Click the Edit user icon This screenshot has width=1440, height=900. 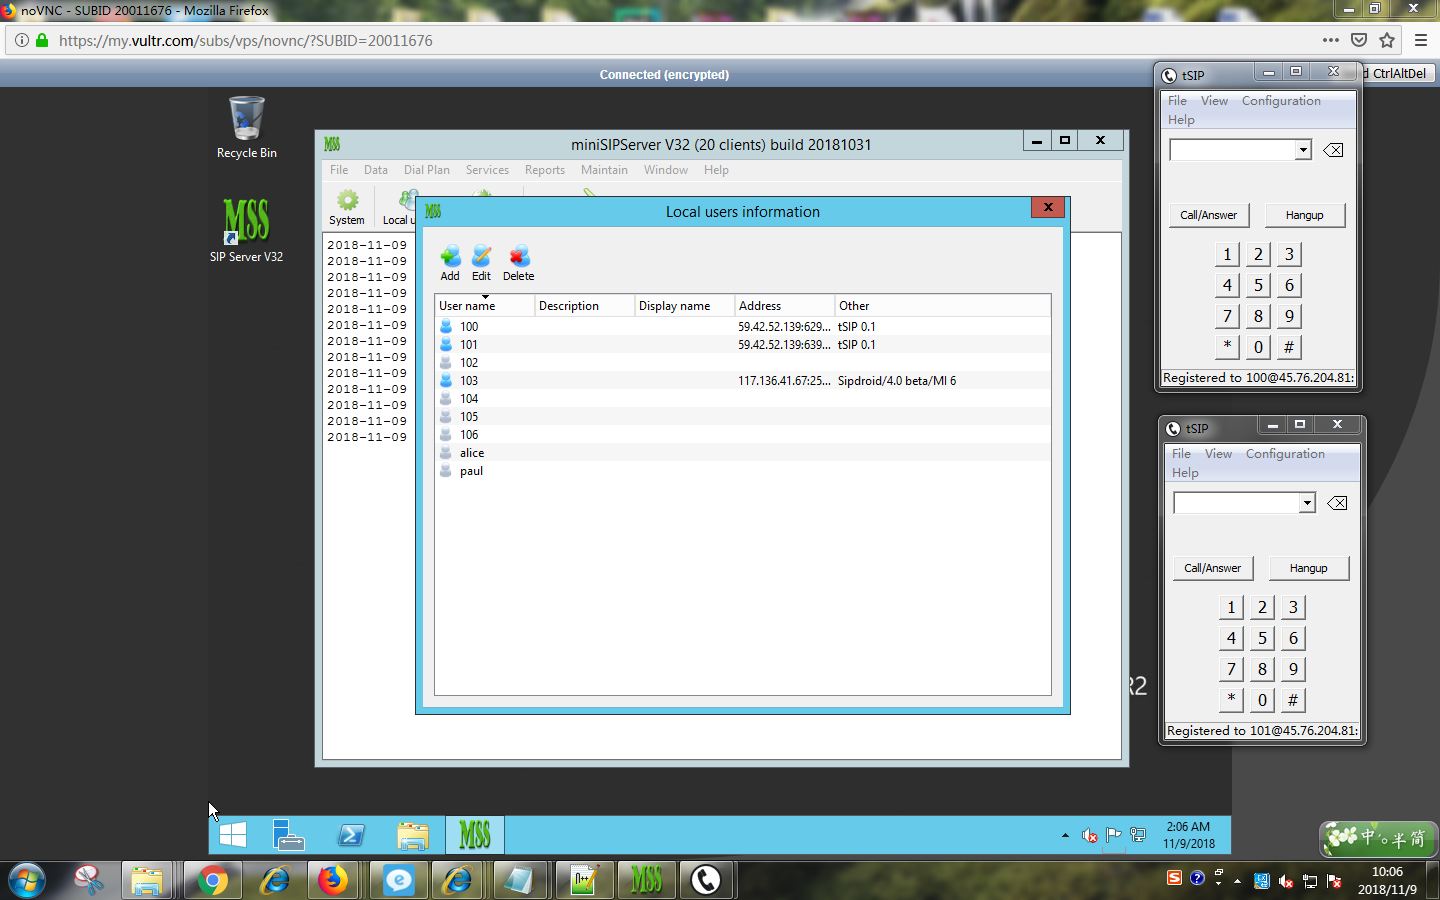click(481, 263)
